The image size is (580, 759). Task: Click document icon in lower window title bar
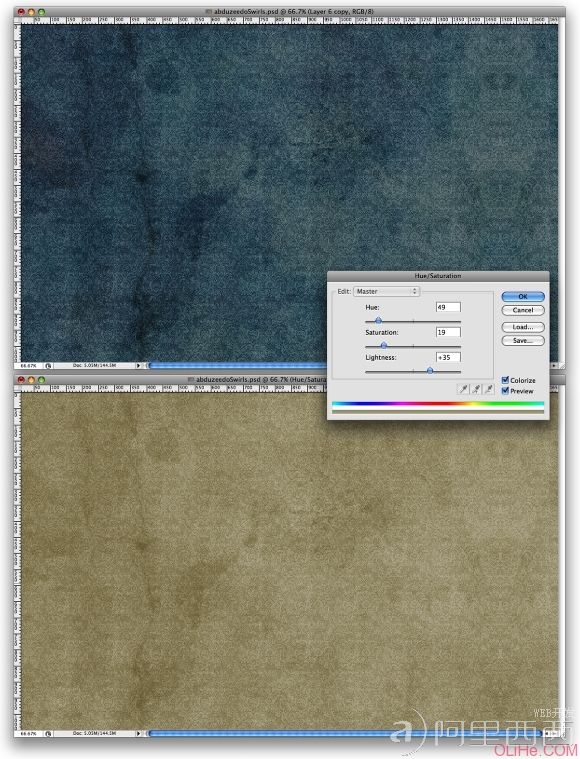(x=190, y=380)
